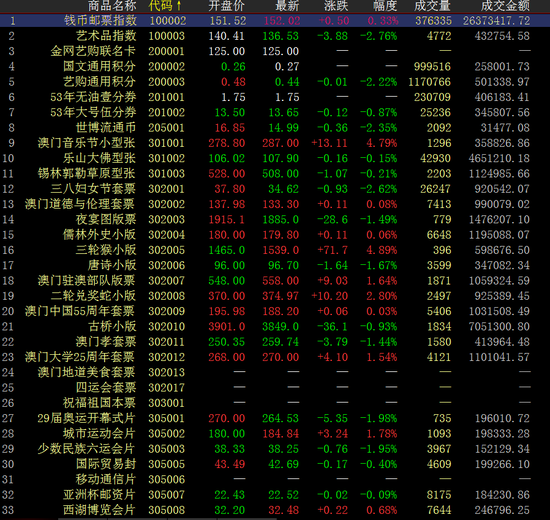Click percentage -2.76%

click(x=379, y=36)
